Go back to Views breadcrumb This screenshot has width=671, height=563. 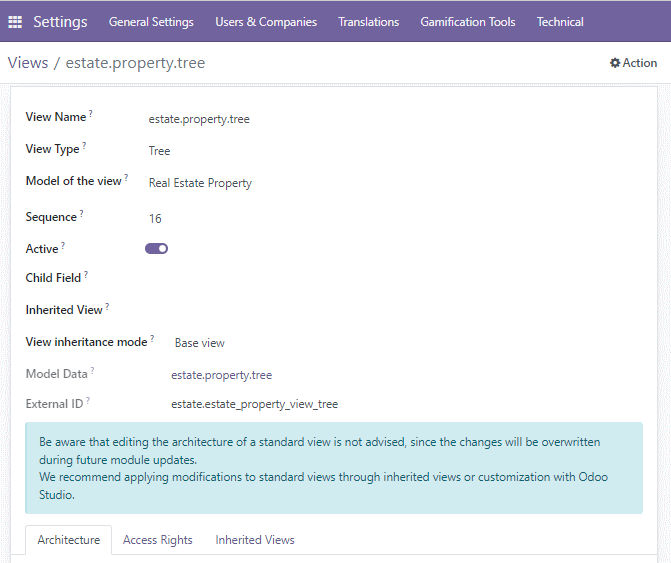[28, 63]
